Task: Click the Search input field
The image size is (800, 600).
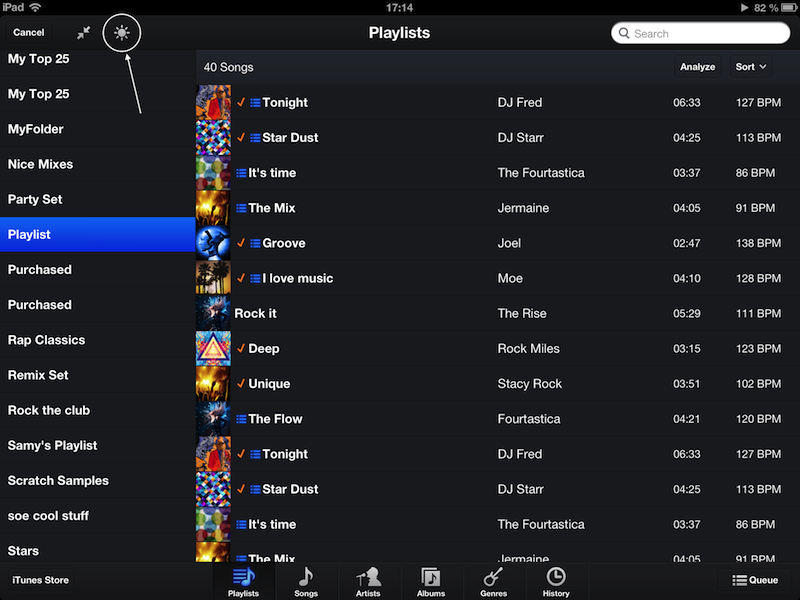Action: (x=701, y=33)
